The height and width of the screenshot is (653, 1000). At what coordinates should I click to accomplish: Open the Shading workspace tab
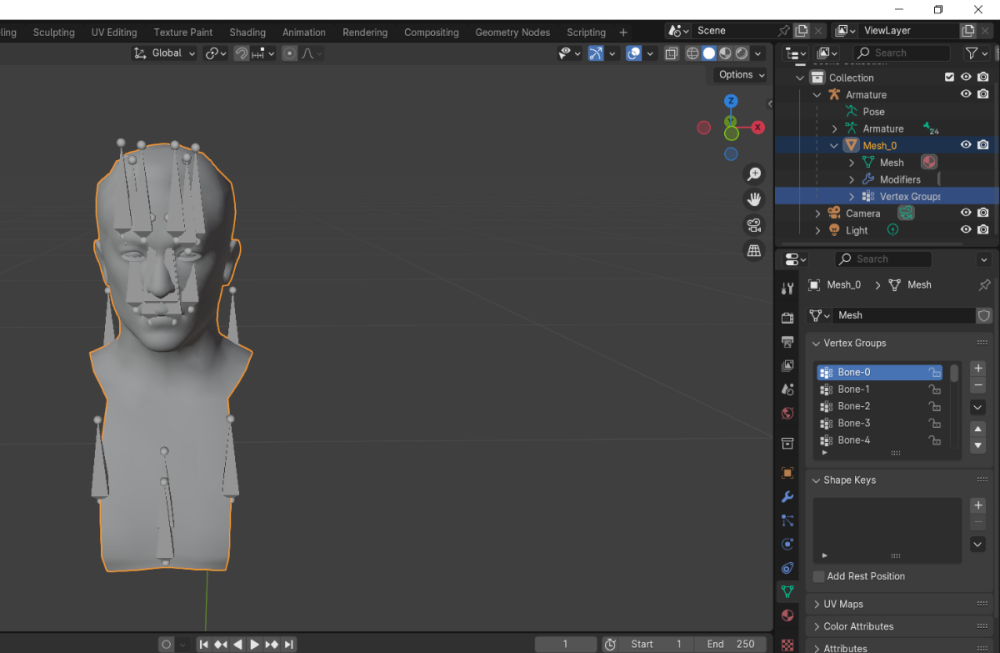click(x=247, y=32)
